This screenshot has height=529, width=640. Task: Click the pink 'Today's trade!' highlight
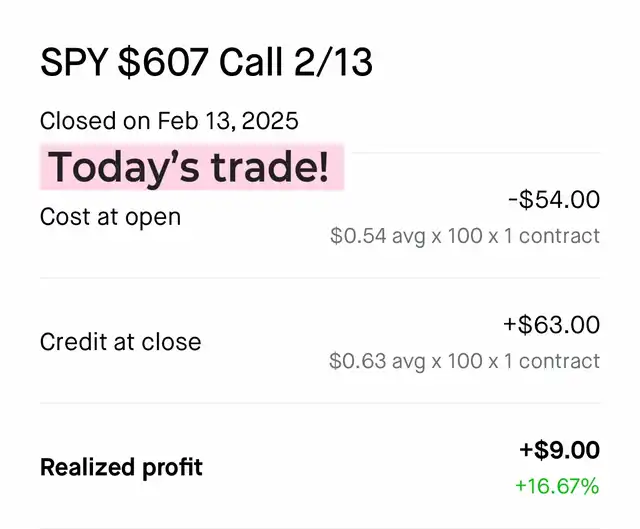point(190,167)
